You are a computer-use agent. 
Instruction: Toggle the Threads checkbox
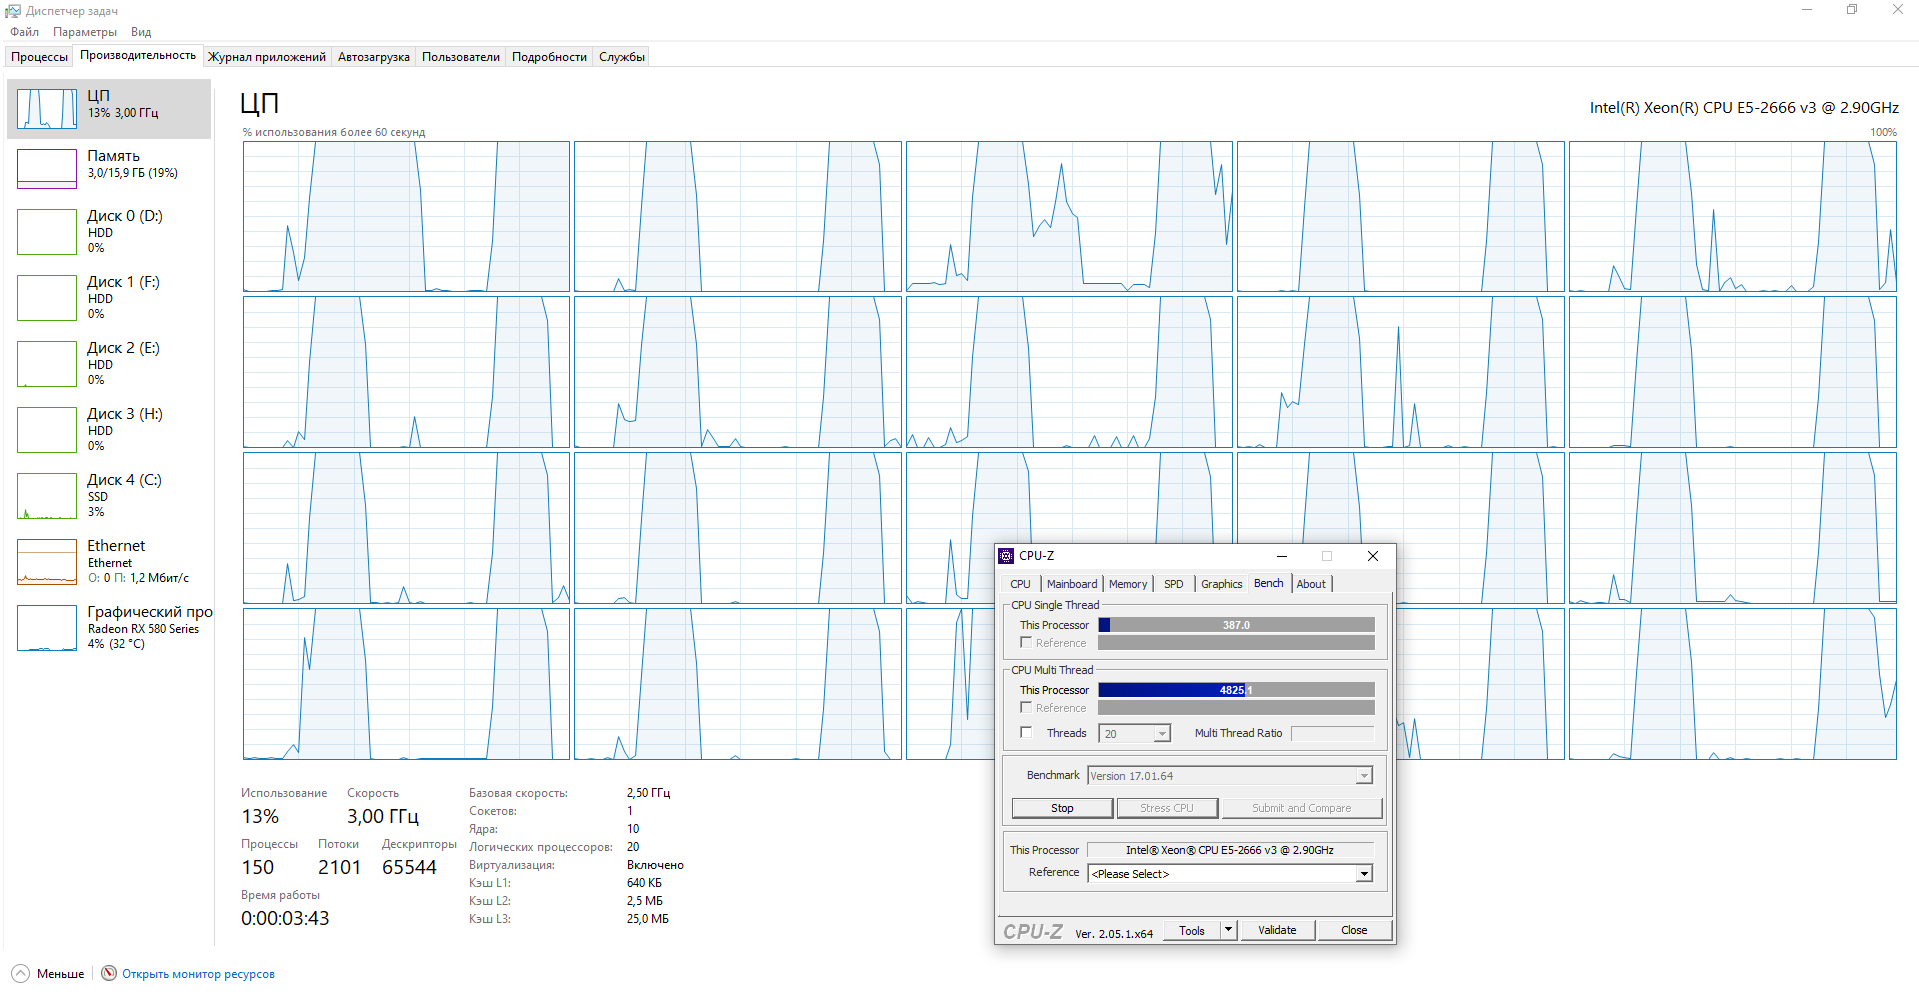1026,733
